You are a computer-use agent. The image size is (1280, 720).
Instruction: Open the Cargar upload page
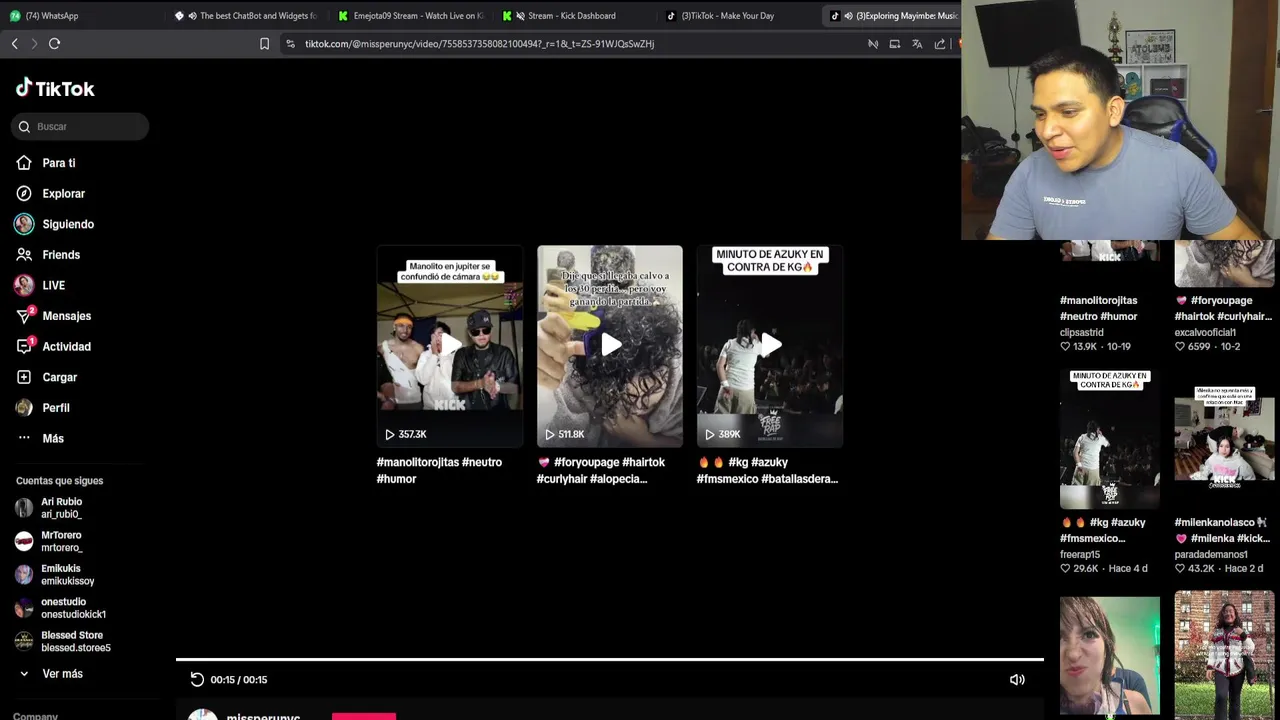(x=59, y=377)
